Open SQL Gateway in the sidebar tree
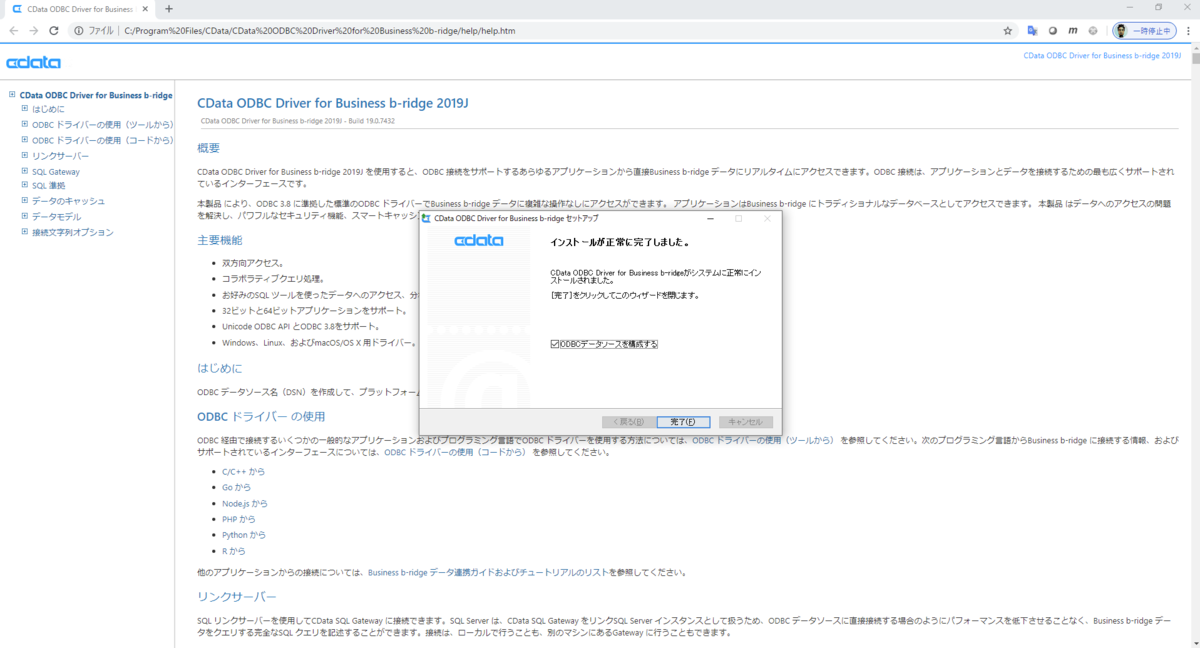 (56, 172)
